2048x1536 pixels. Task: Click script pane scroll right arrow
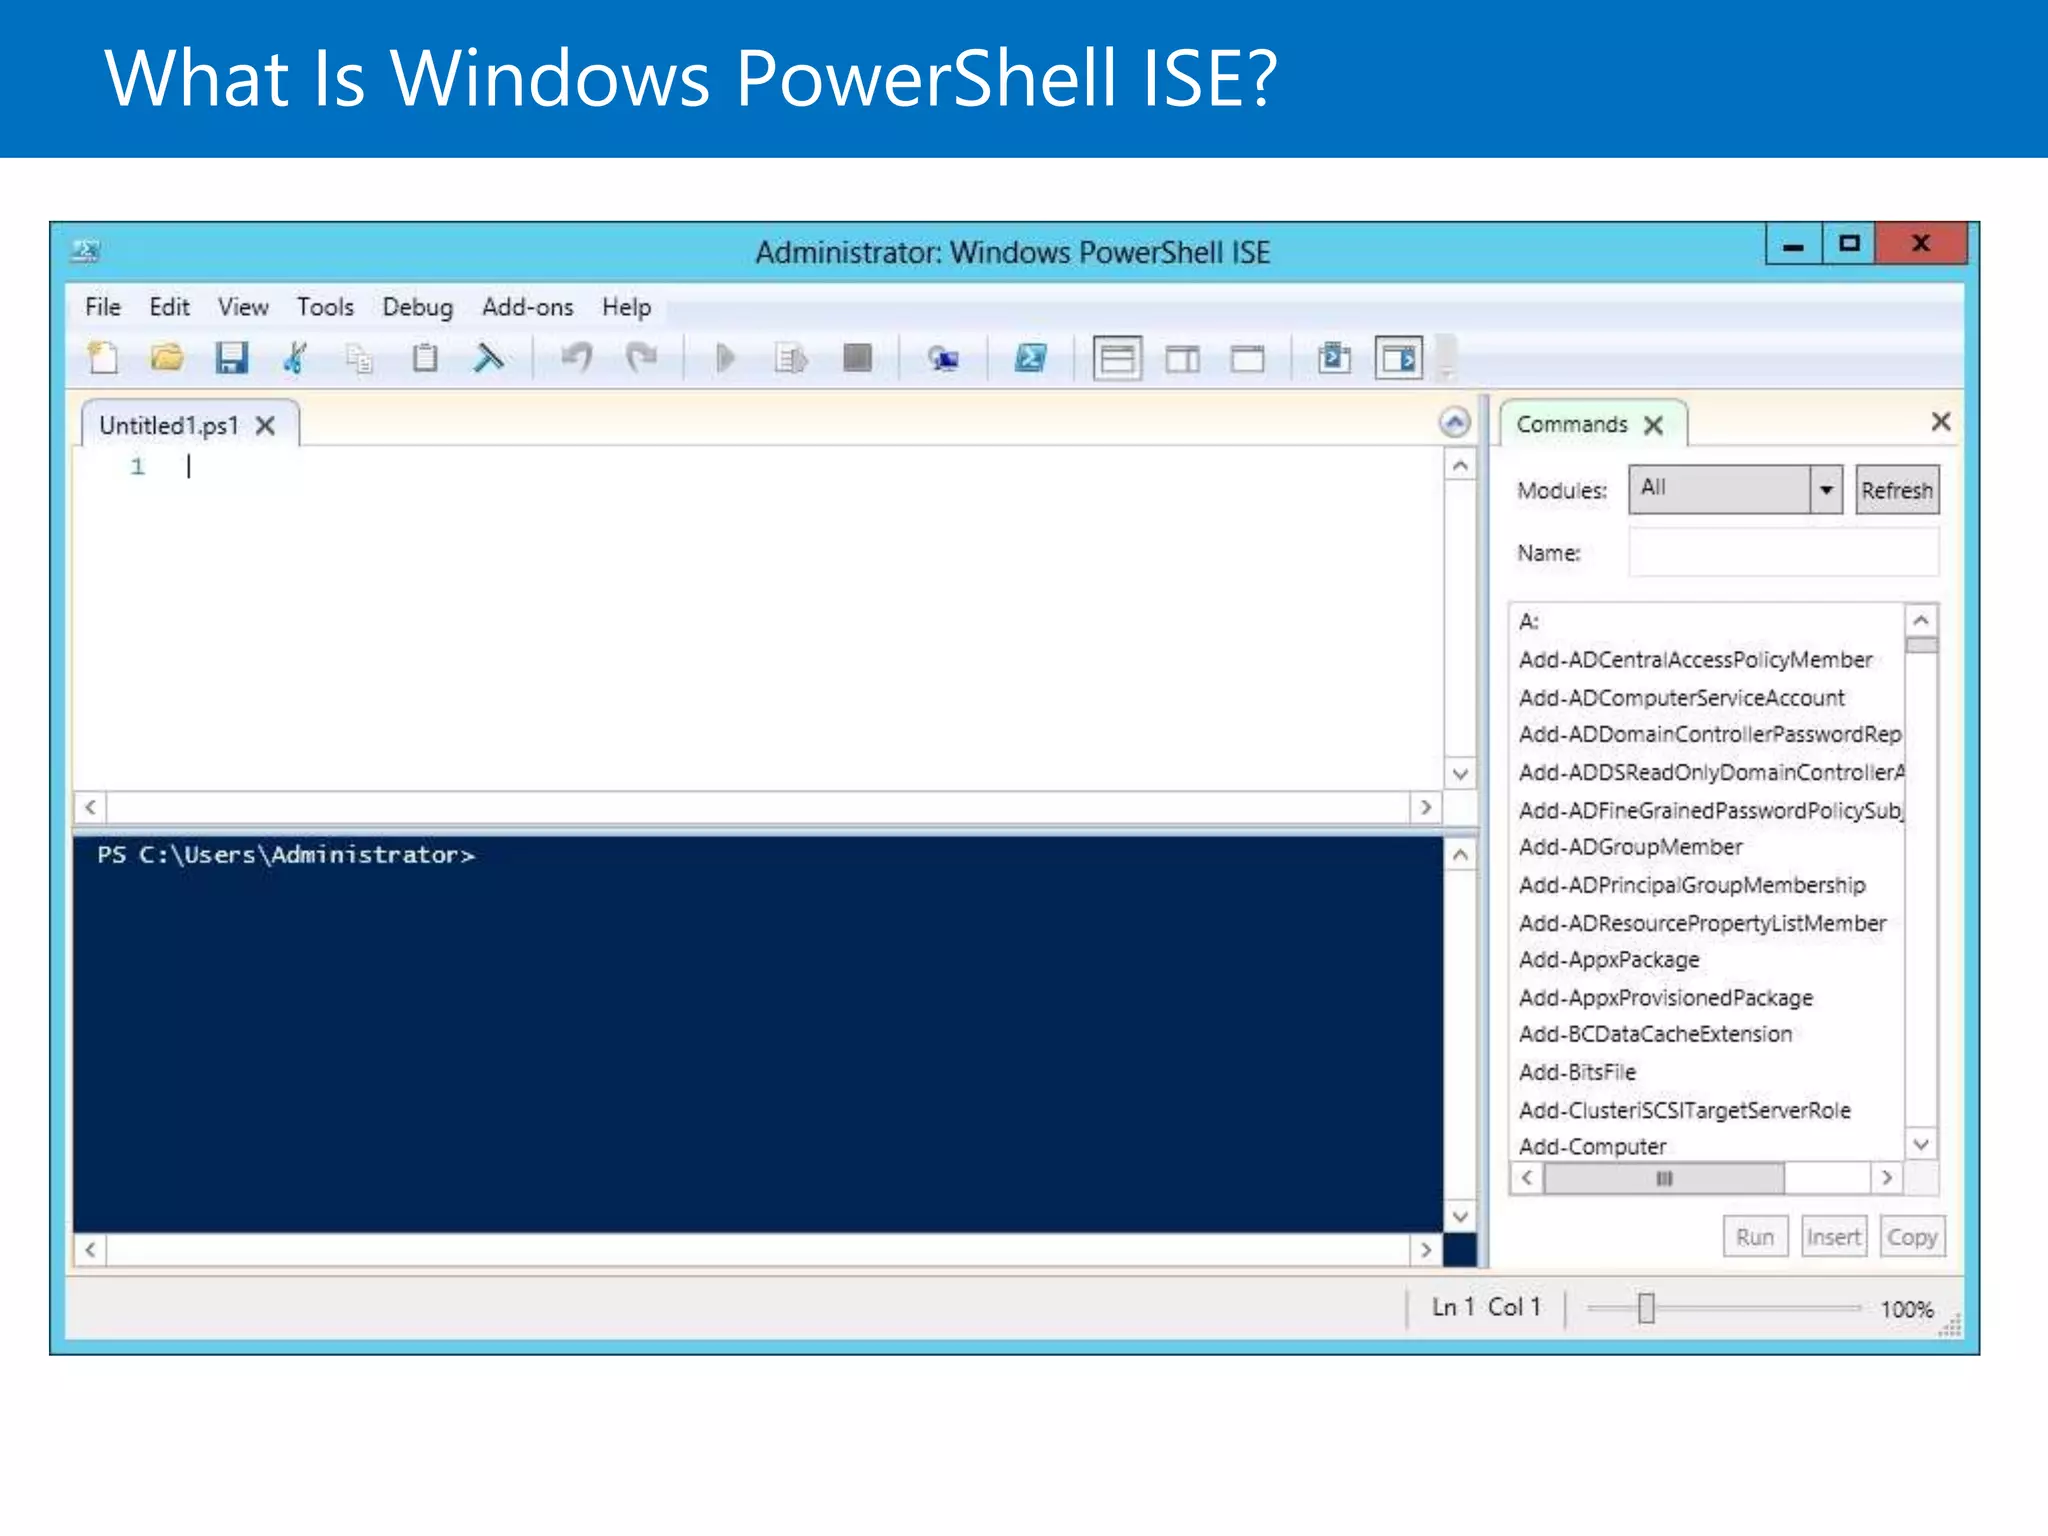tap(1425, 807)
